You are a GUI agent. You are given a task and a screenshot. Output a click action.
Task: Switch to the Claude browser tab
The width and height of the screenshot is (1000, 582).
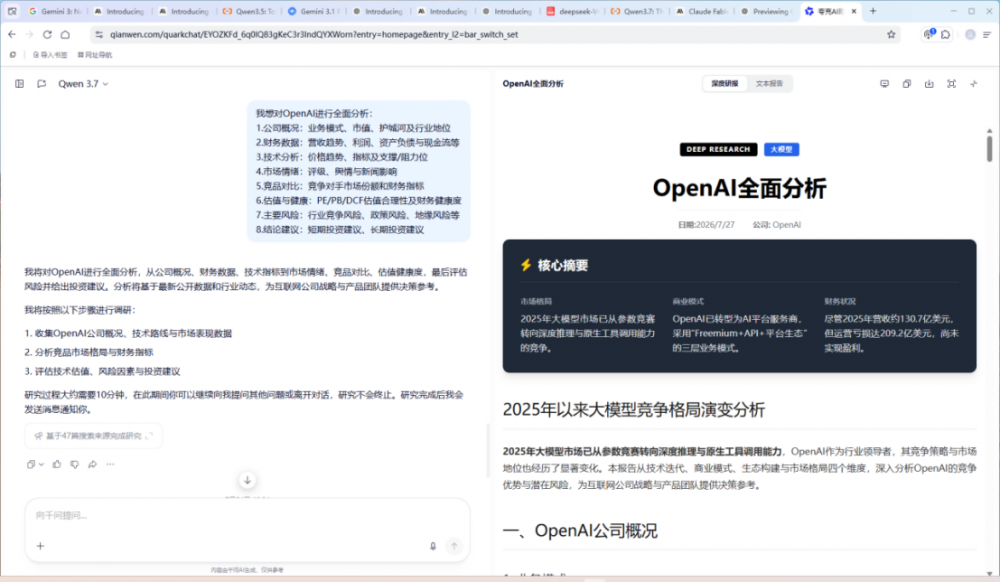pyautogui.click(x=702, y=11)
